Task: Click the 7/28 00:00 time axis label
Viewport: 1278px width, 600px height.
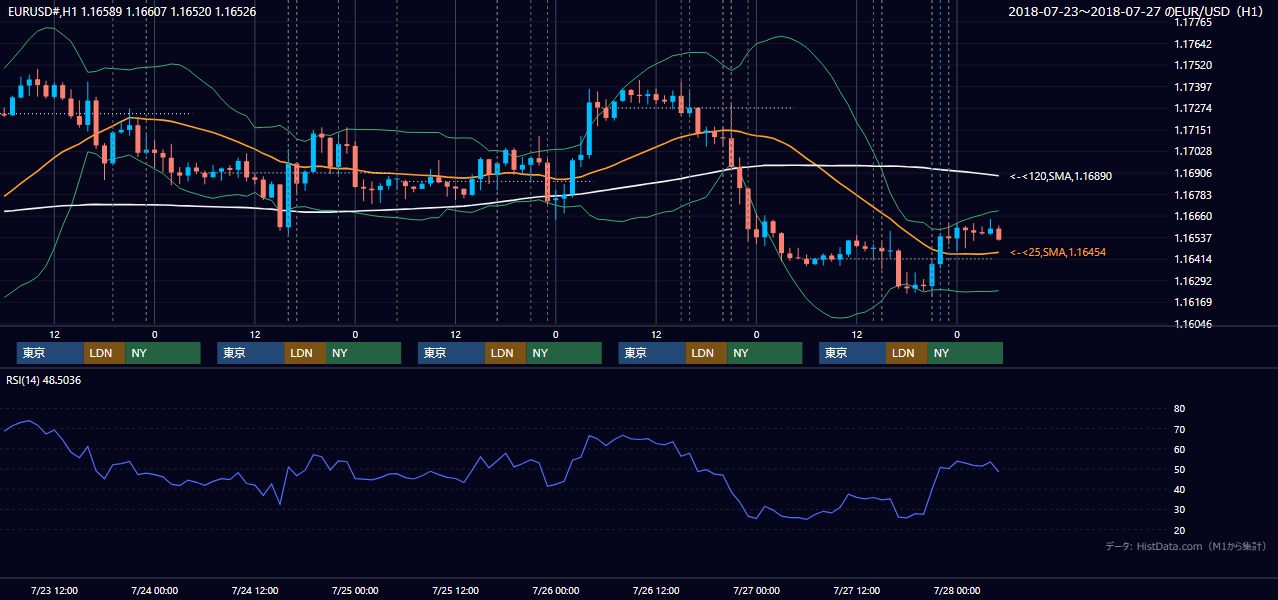Action: (957, 590)
